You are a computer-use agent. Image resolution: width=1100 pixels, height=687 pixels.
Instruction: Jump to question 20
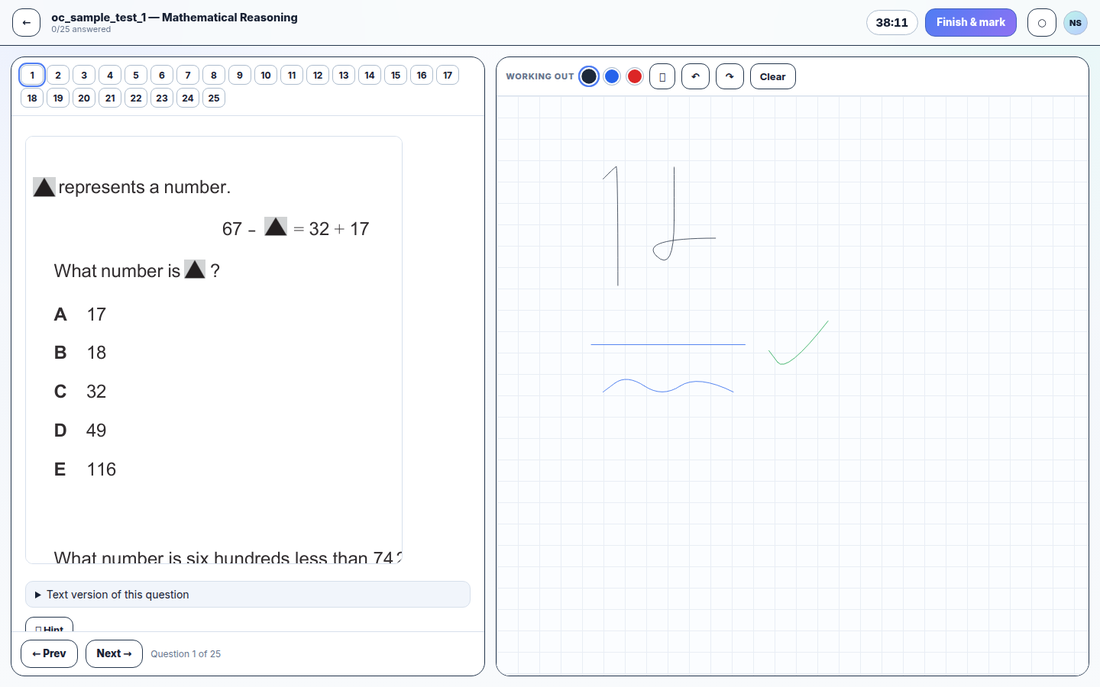[84, 98]
